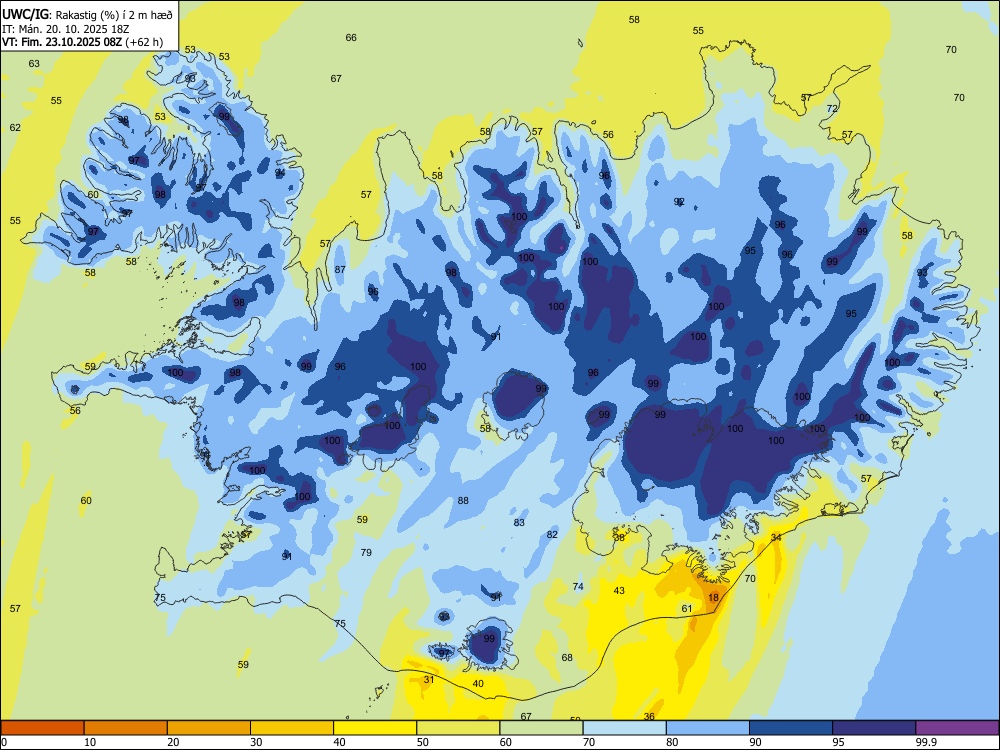
Task: Click the humidity value '18' on the map
Action: coord(713,598)
